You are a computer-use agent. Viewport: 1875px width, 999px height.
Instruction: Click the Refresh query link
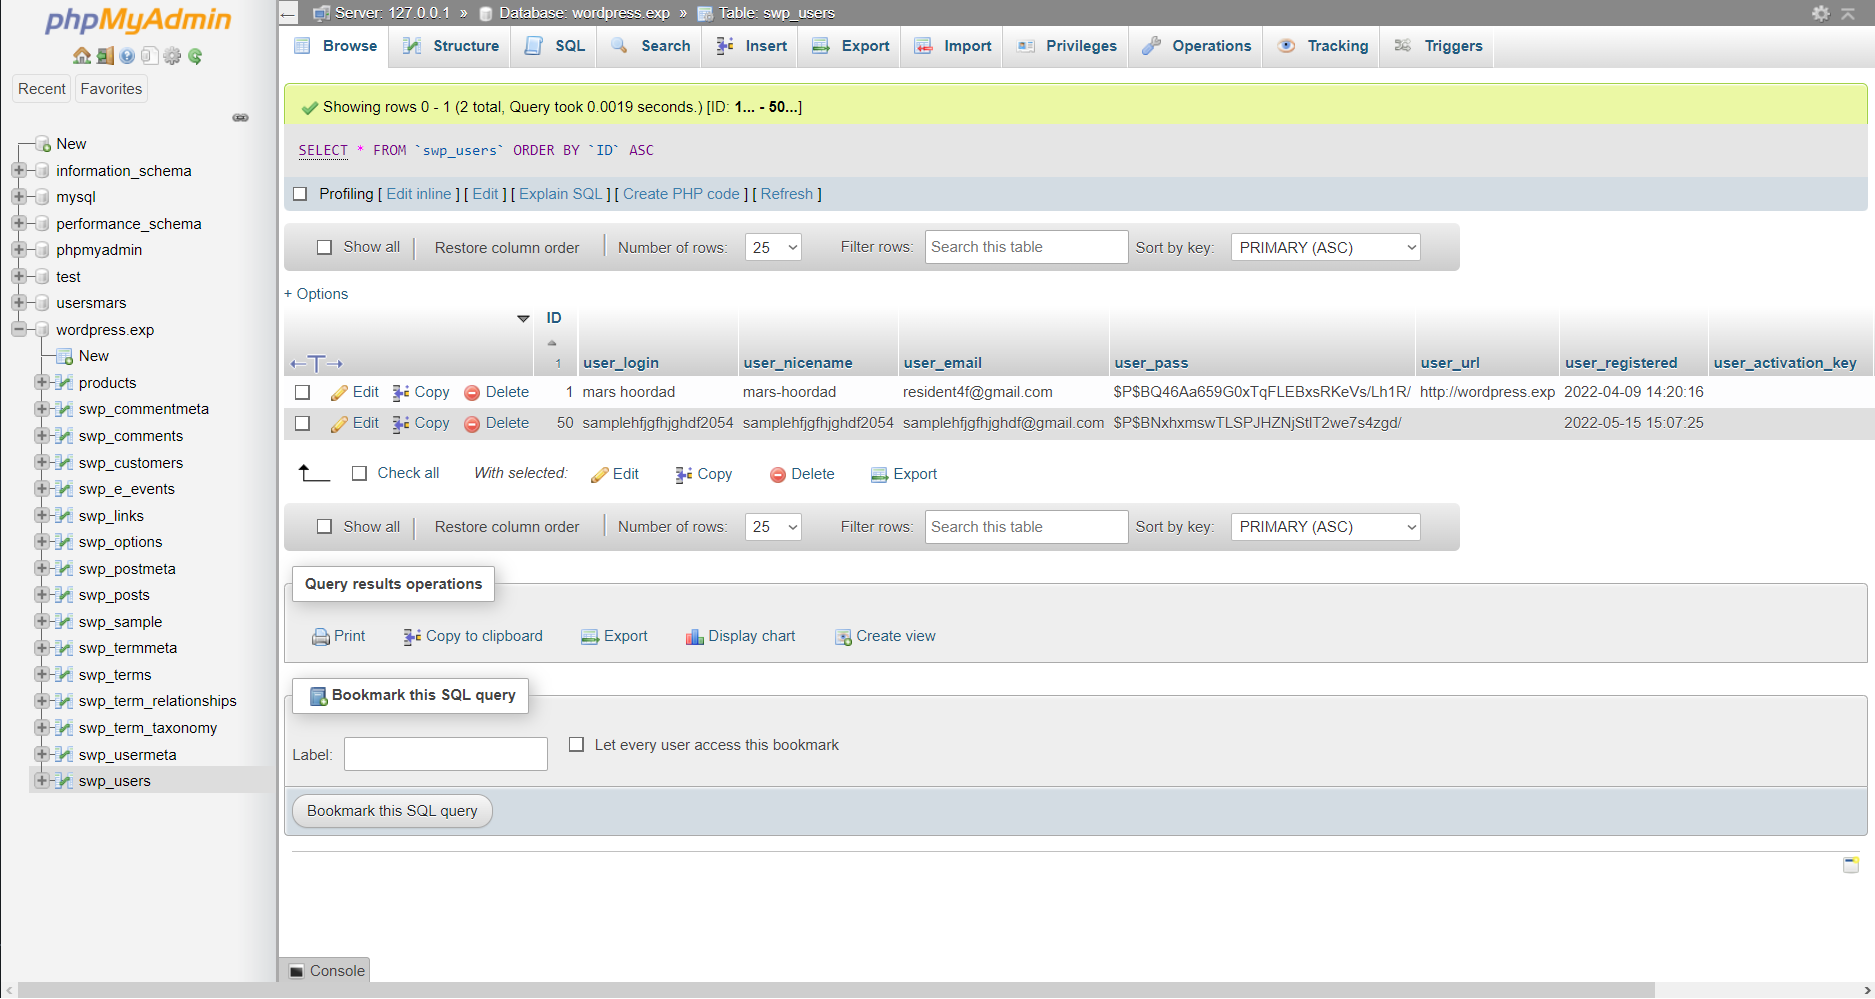tap(787, 194)
